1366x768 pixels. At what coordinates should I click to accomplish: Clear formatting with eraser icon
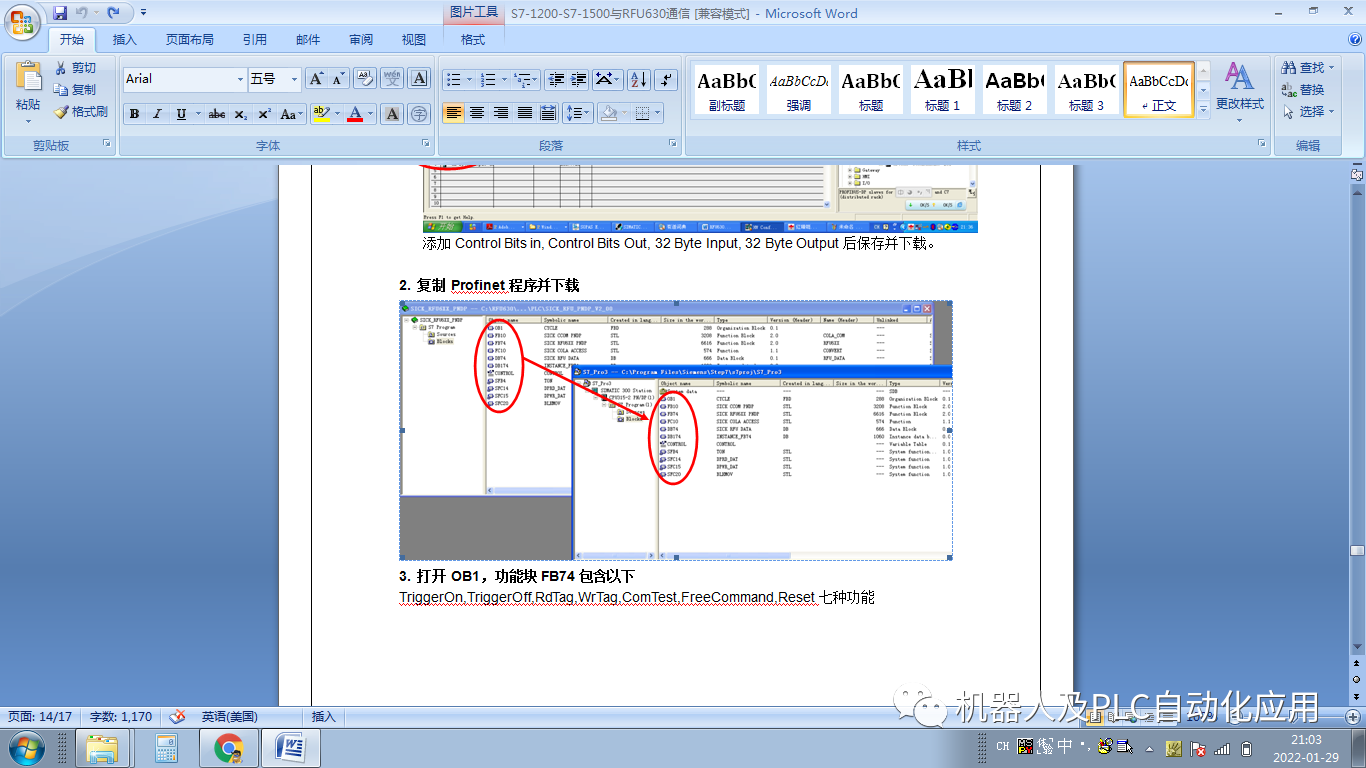365,79
